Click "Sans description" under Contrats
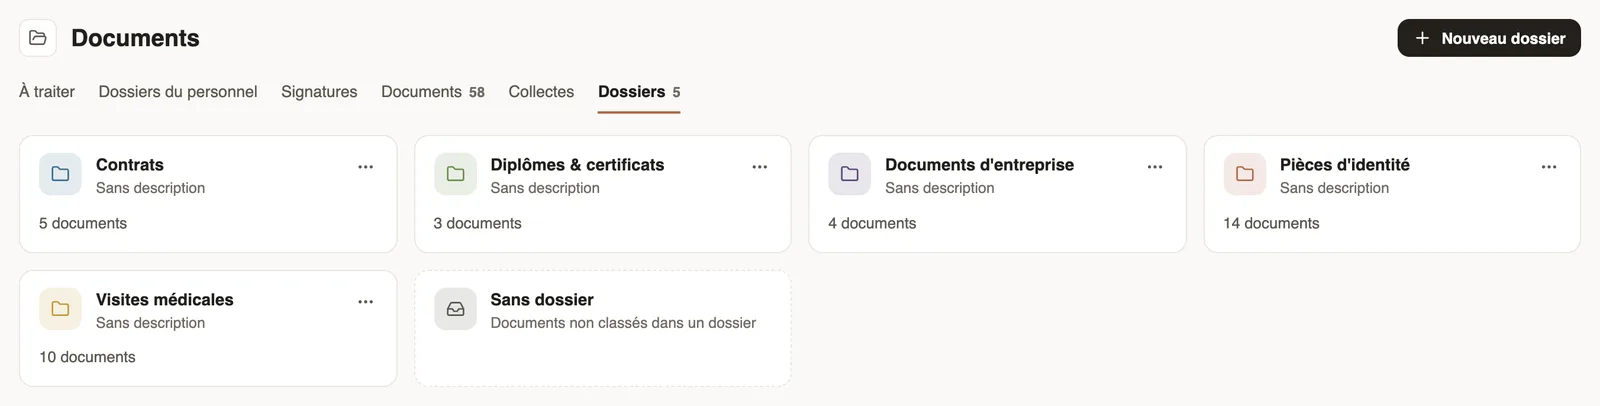The image size is (1600, 406). 150,188
